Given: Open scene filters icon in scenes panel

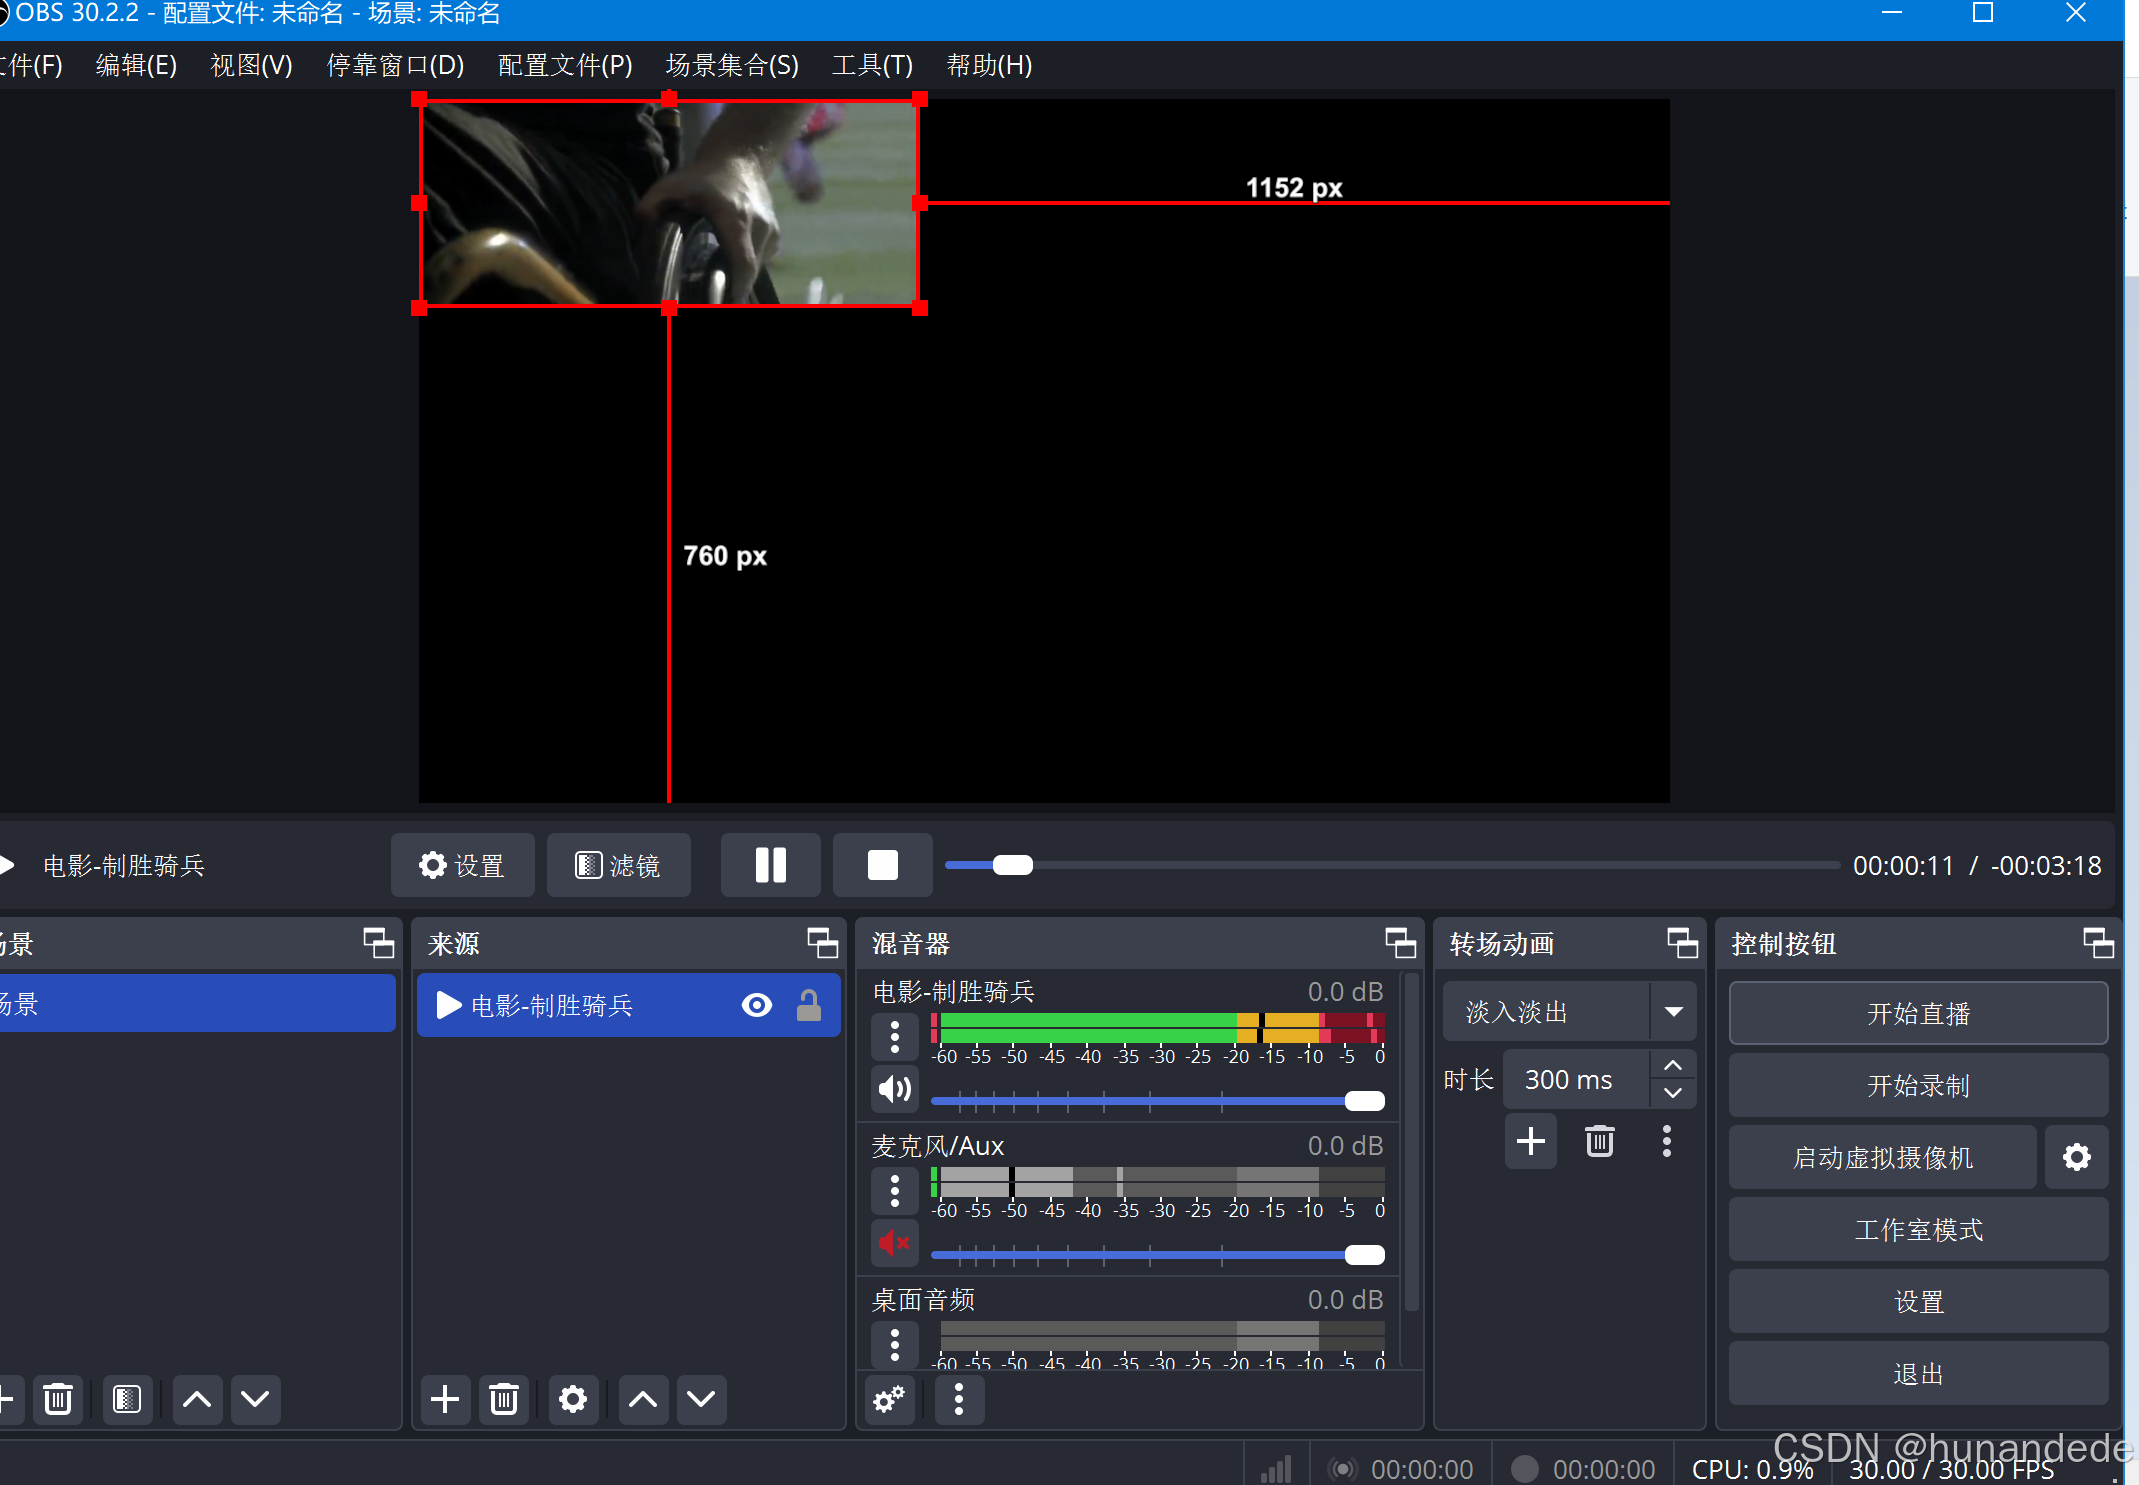Looking at the screenshot, I should click(127, 1399).
